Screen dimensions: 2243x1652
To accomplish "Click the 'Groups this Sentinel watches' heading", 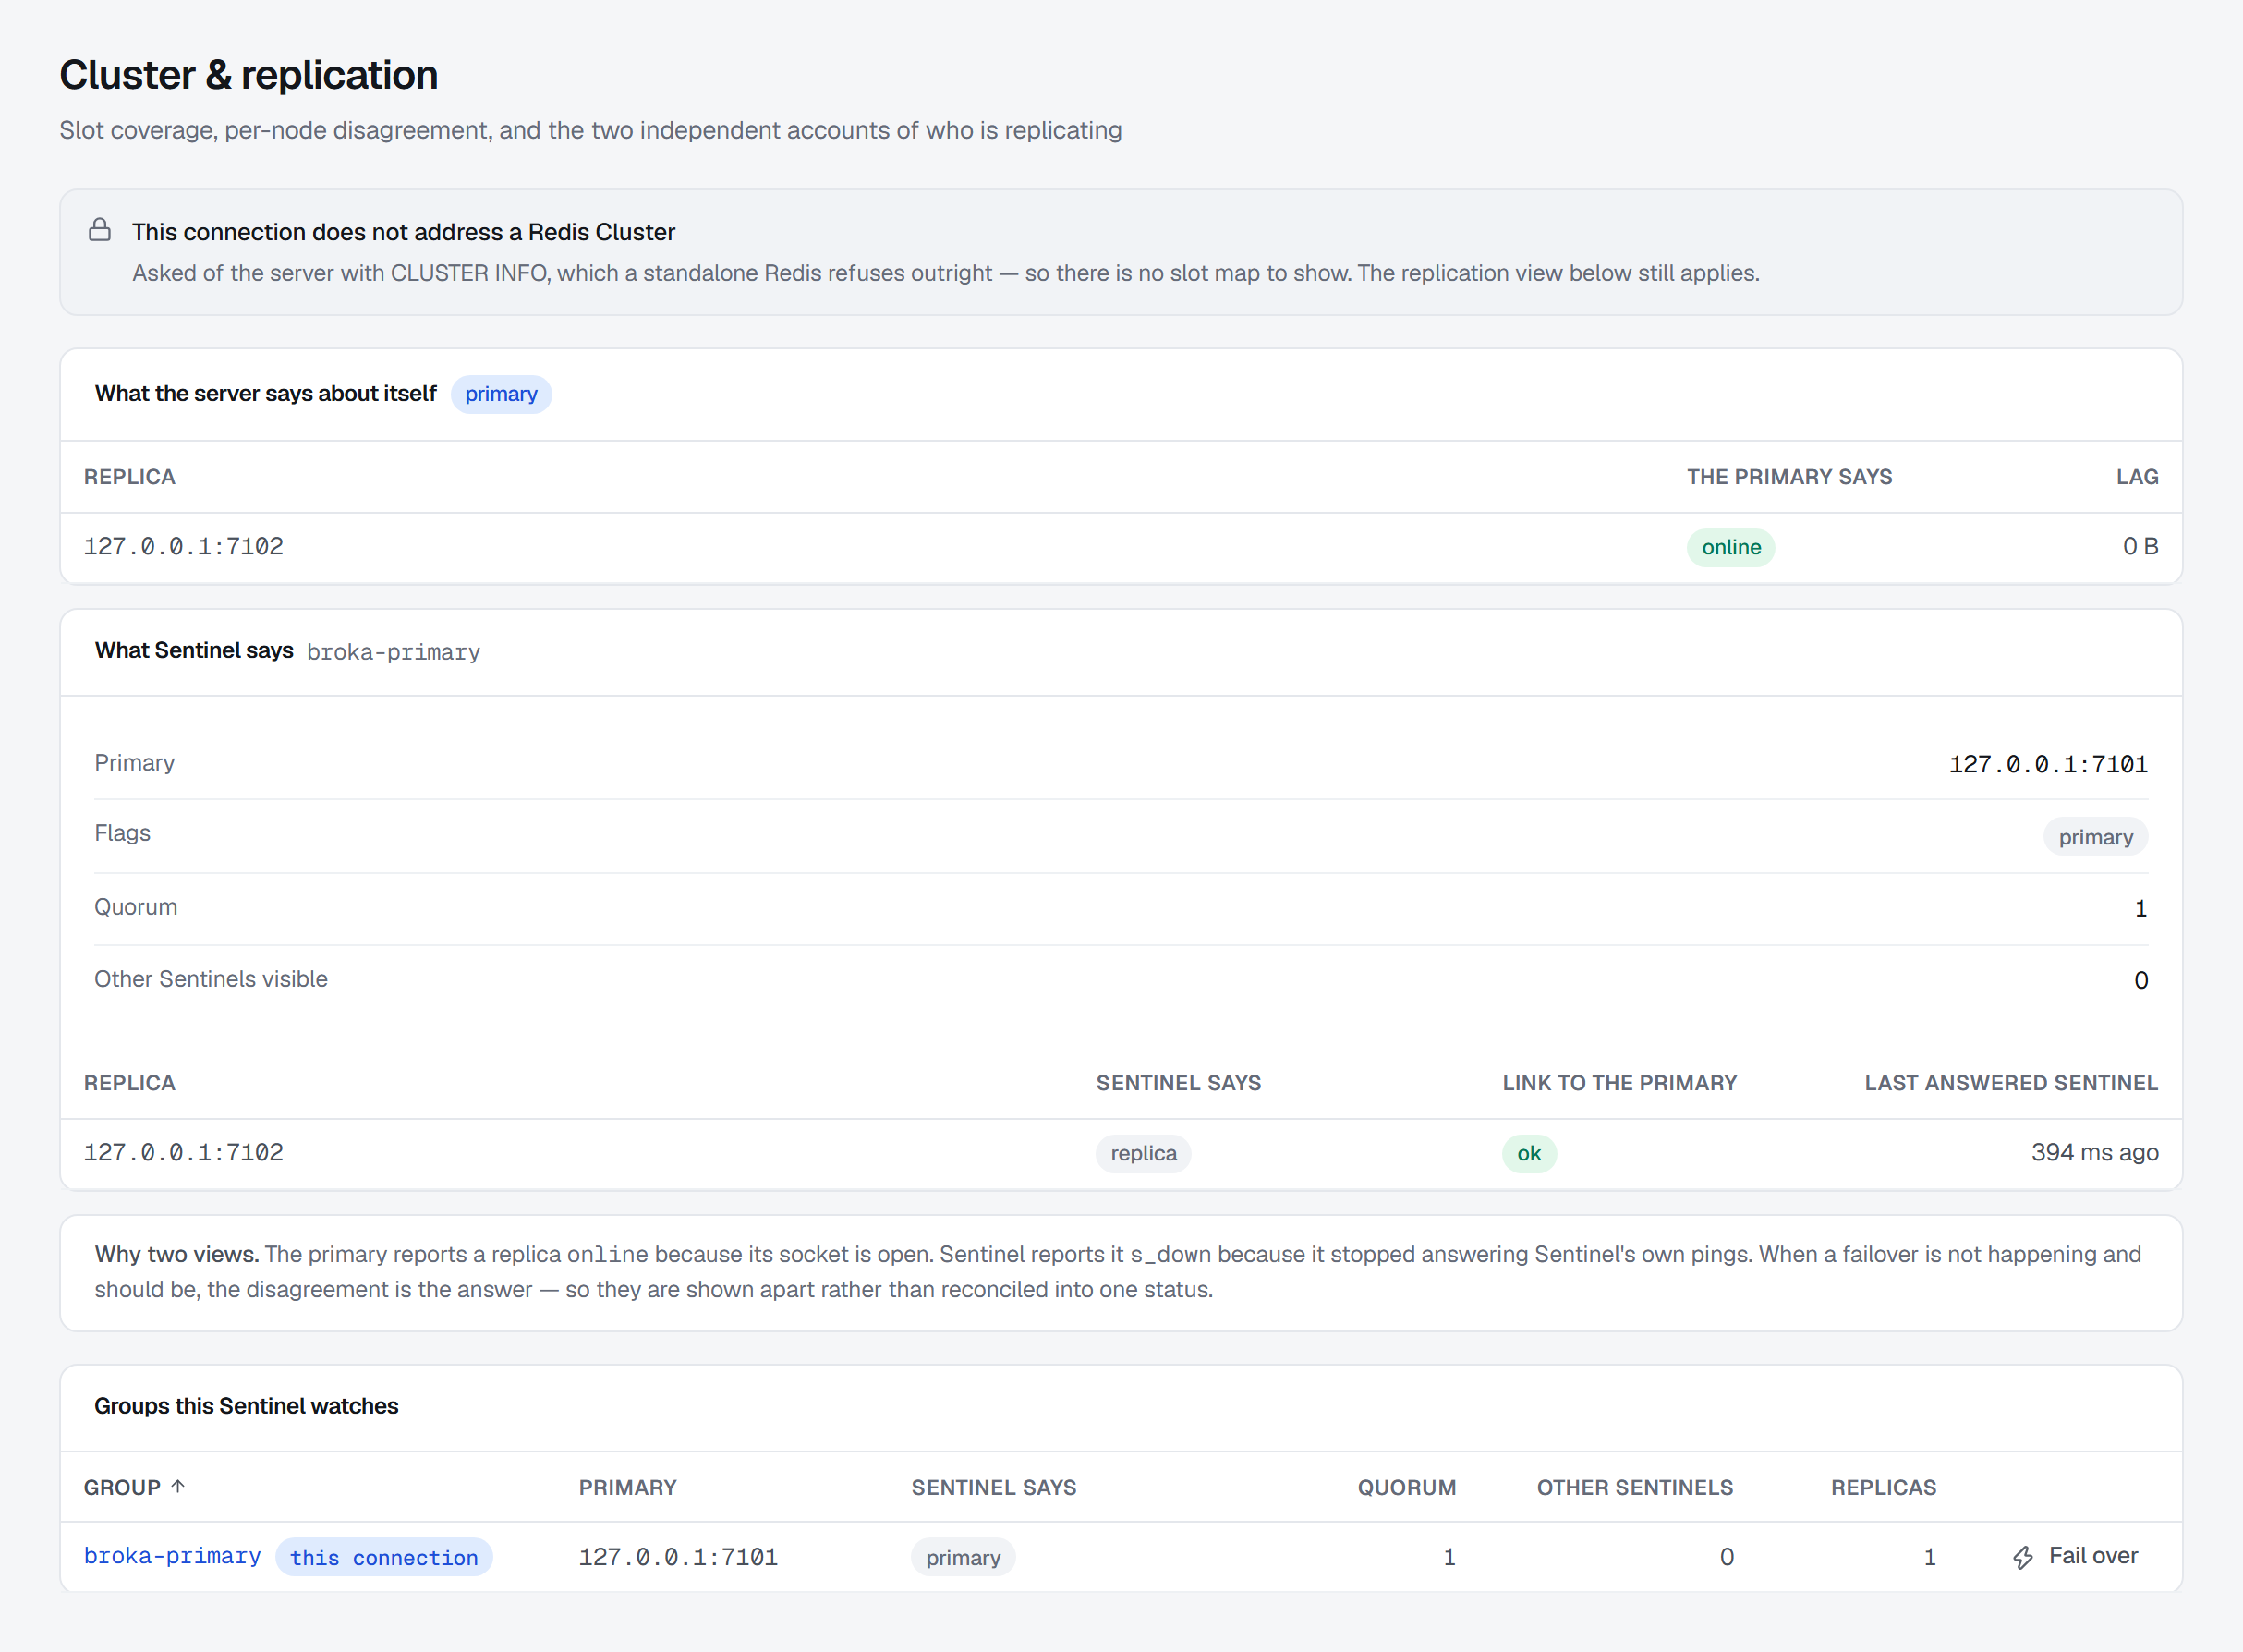I will (246, 1406).
